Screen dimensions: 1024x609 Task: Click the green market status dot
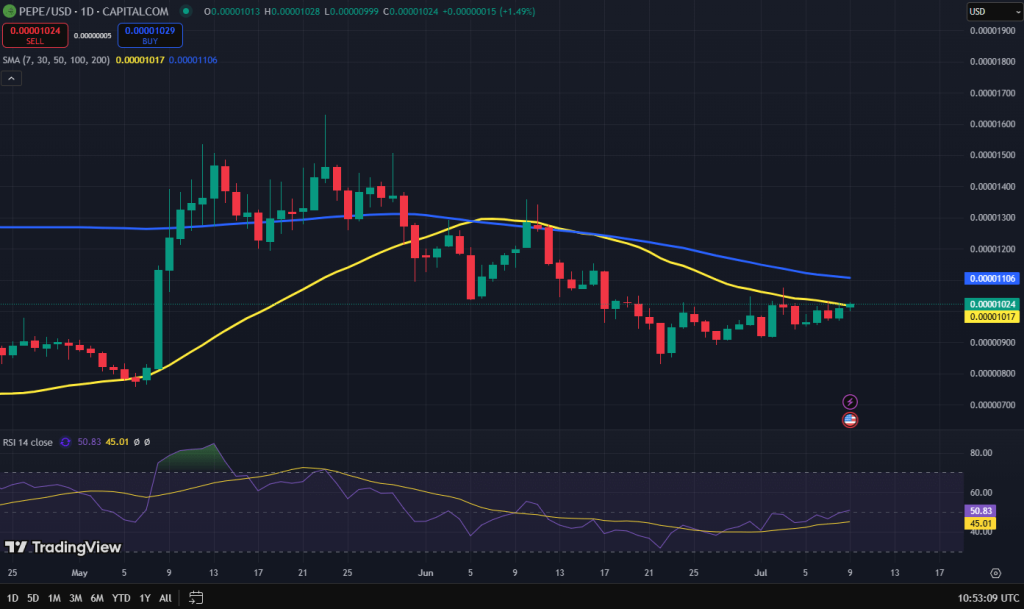click(186, 11)
